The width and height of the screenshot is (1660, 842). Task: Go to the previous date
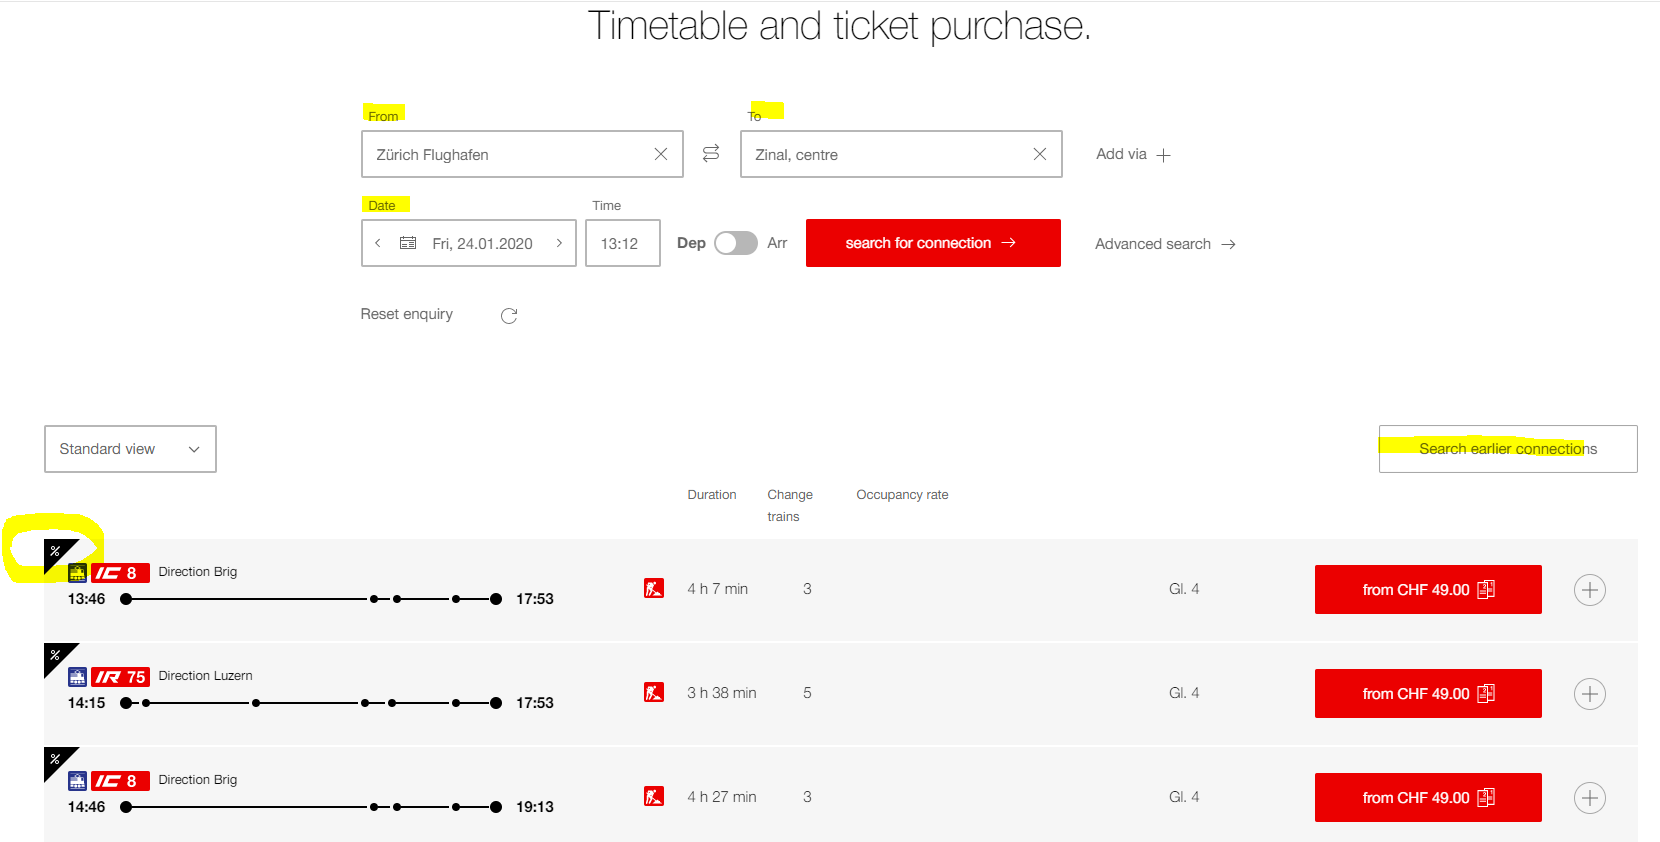(x=378, y=243)
